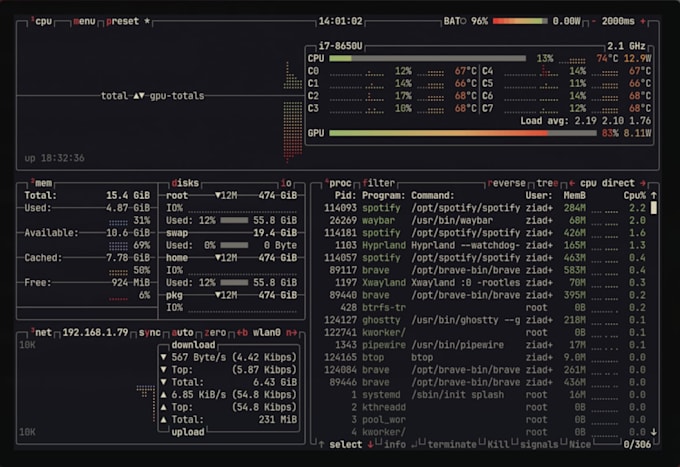Click the CPU usage bar at 13%
This screenshot has height=467, width=680.
(427, 59)
